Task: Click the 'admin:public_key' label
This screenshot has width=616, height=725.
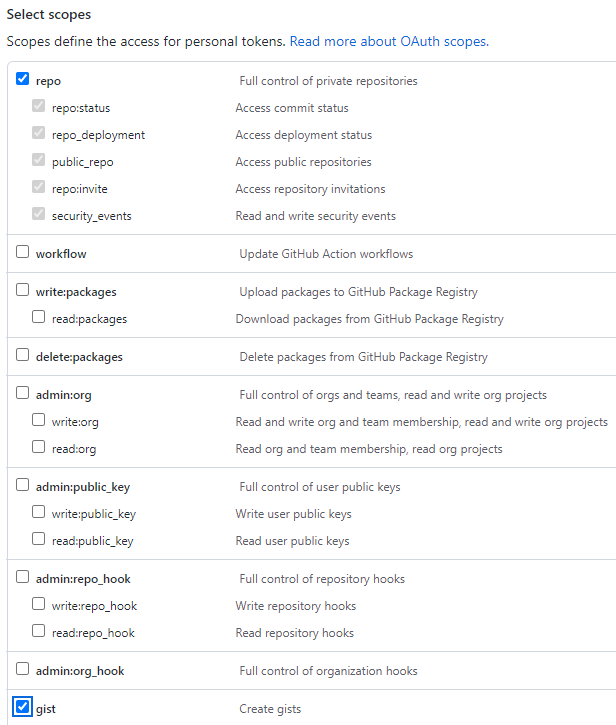Action: coord(83,487)
